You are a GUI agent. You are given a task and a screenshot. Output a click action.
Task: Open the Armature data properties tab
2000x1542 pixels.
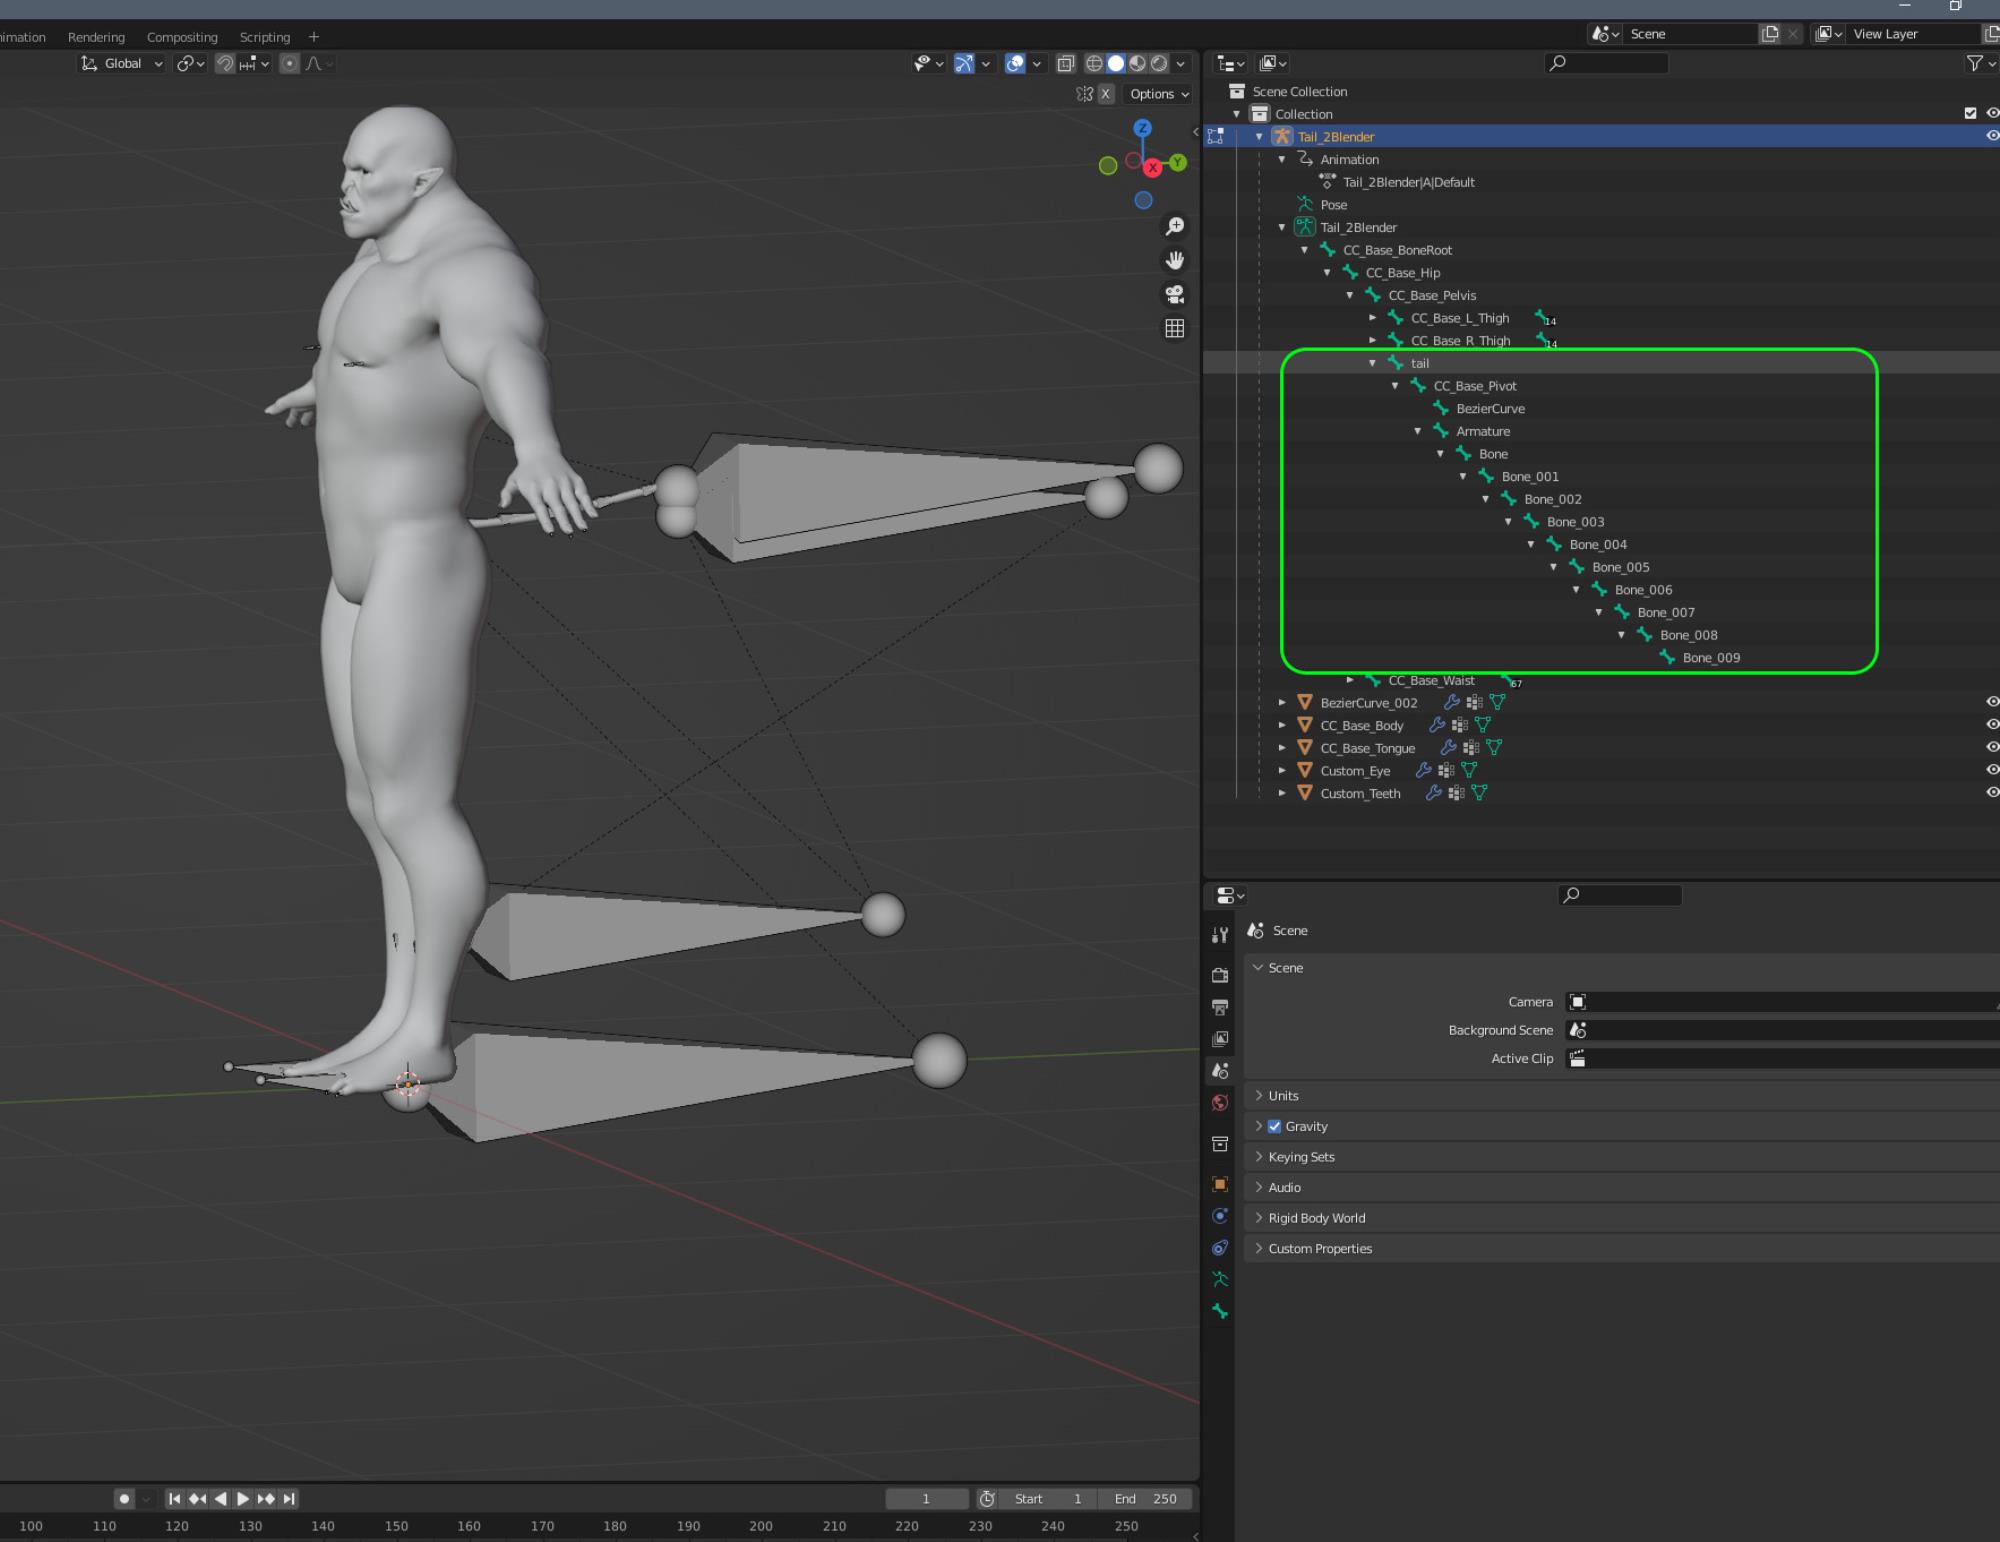pos(1220,1279)
